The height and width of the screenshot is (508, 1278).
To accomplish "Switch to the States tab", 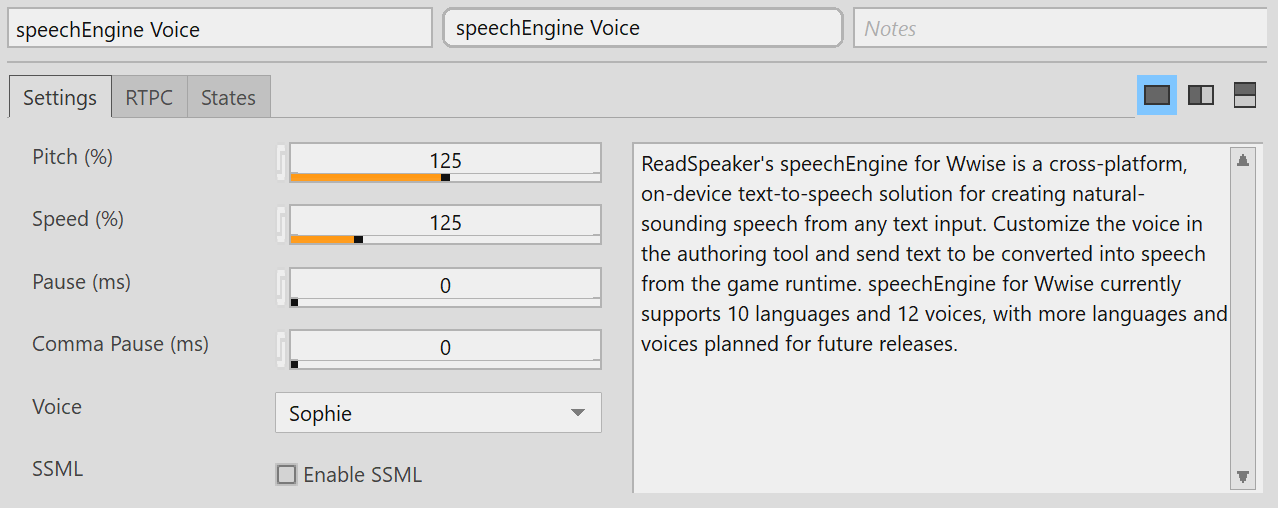I will click(228, 98).
